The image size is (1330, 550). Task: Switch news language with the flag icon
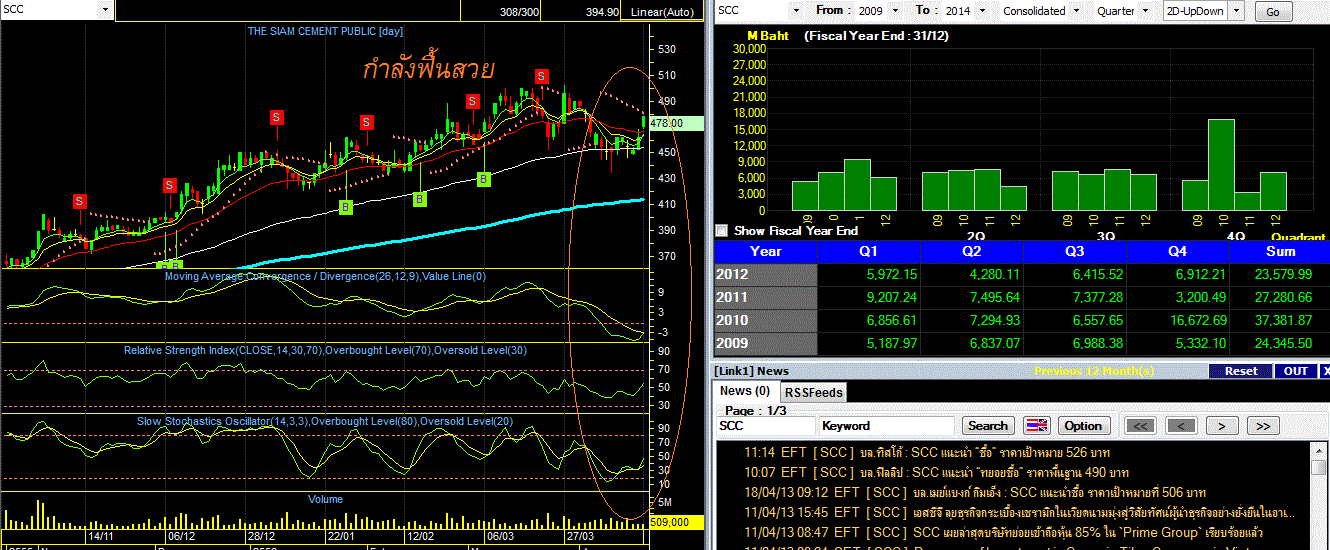point(1037,425)
